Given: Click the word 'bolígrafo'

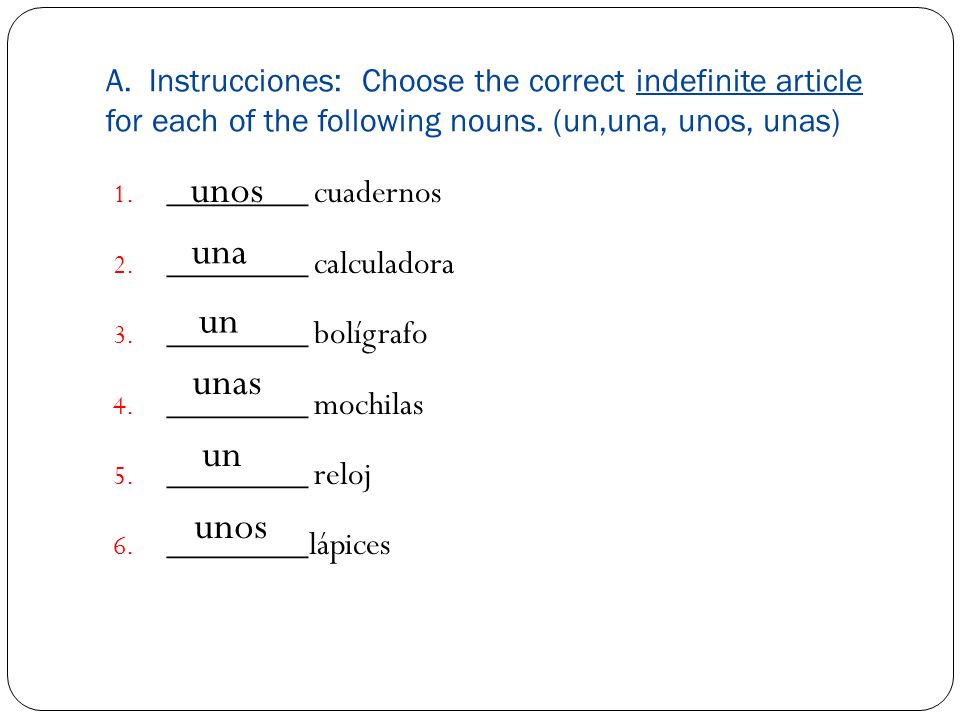Looking at the screenshot, I should coord(370,336).
